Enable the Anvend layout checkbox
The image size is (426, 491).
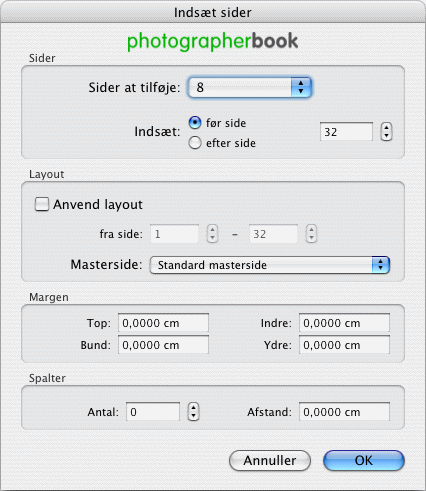coord(42,204)
